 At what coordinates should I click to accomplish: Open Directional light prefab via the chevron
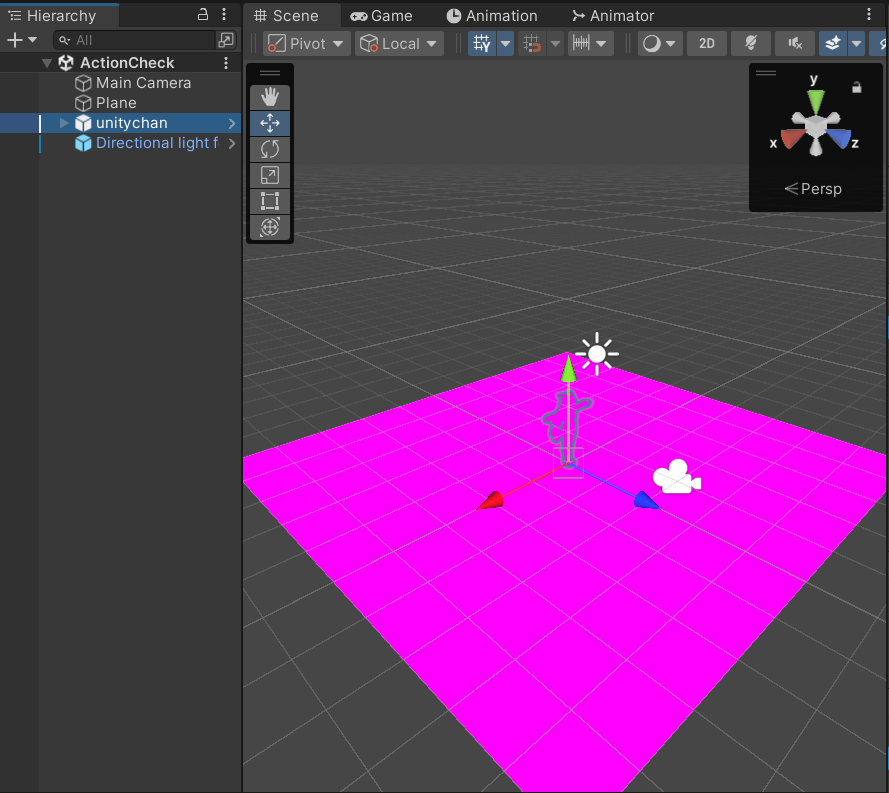pos(232,143)
